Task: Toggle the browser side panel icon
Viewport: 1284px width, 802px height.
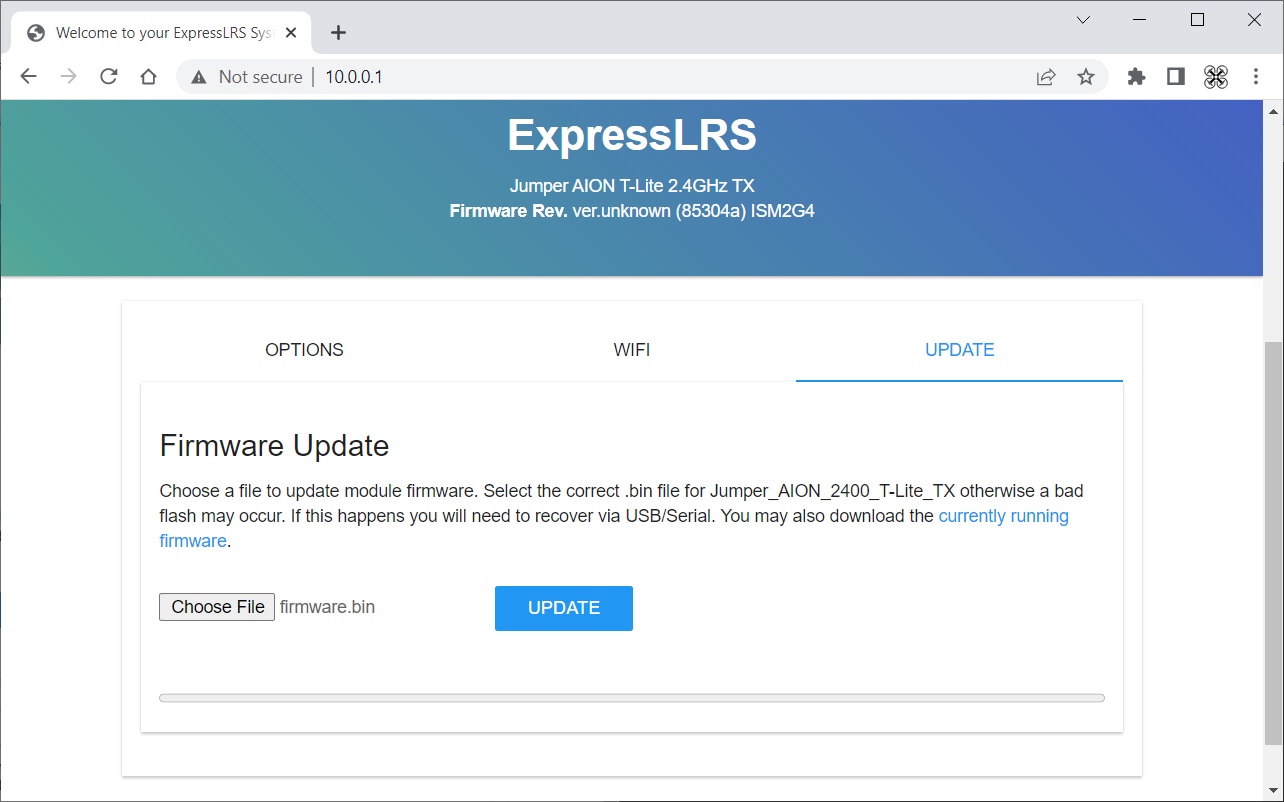Action: (x=1176, y=77)
